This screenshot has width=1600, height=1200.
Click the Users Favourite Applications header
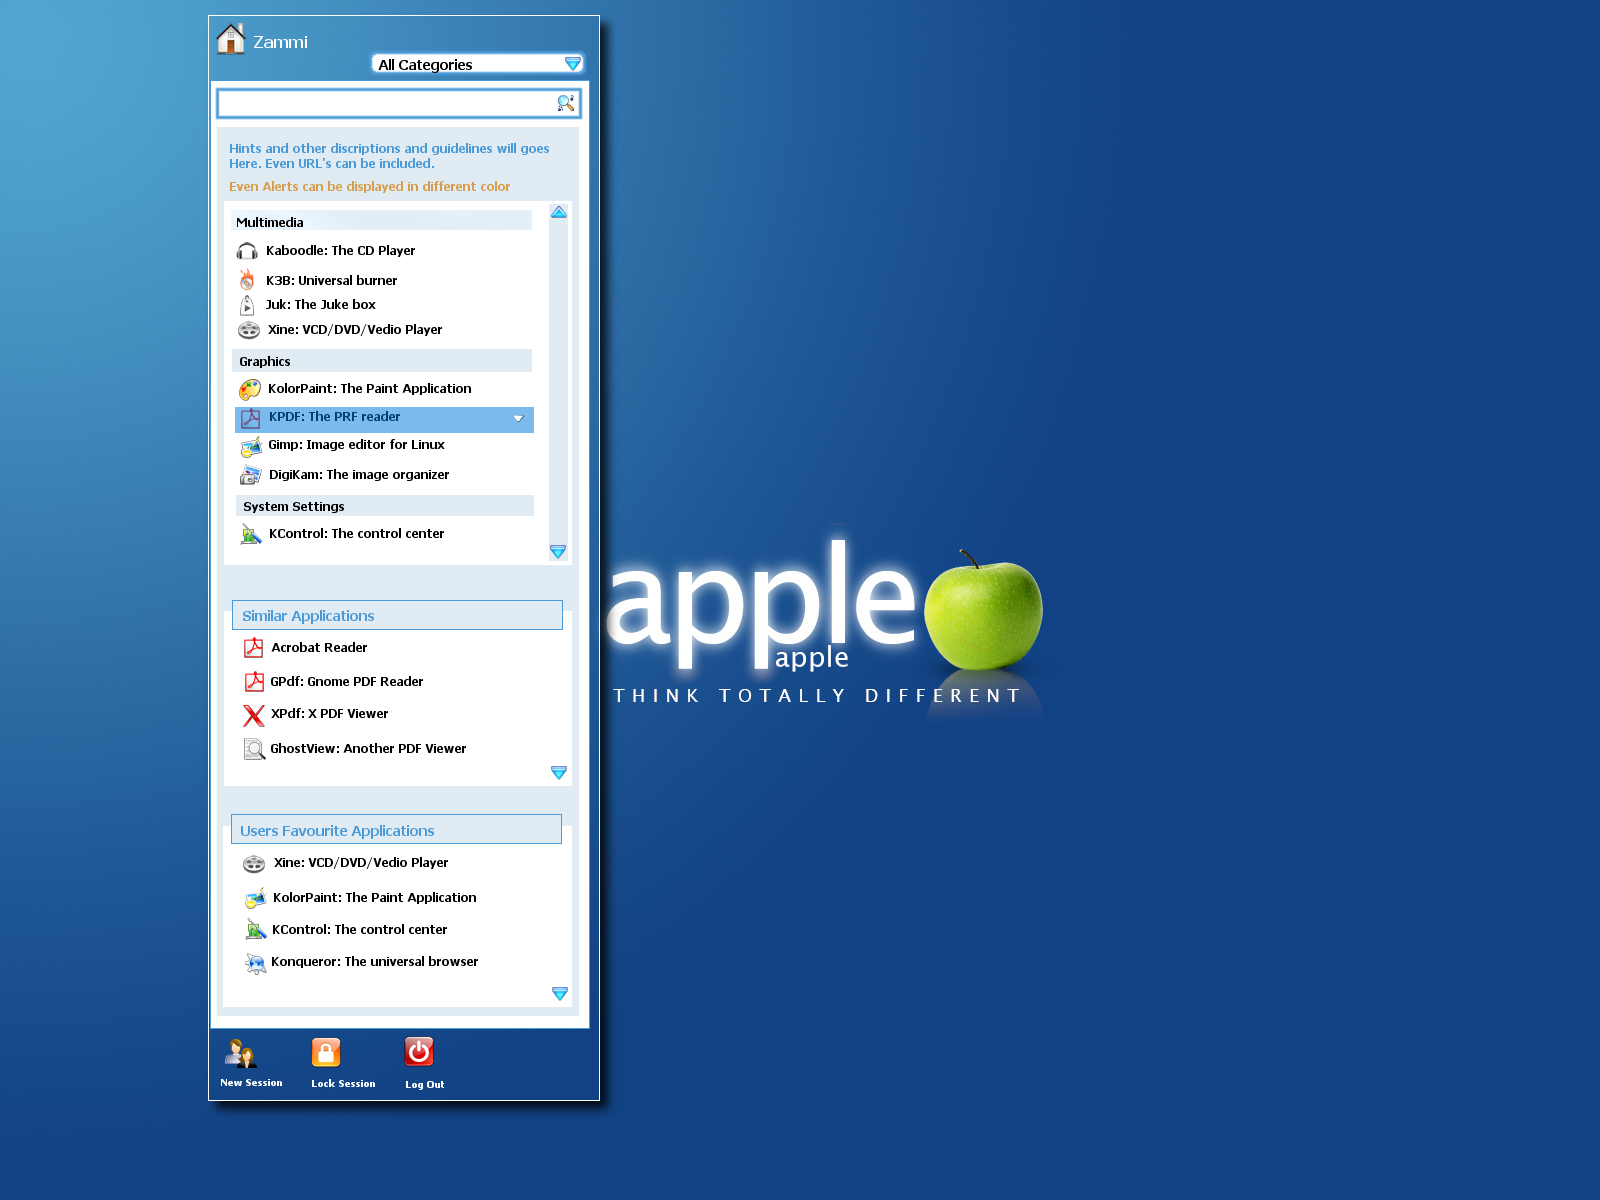396,830
